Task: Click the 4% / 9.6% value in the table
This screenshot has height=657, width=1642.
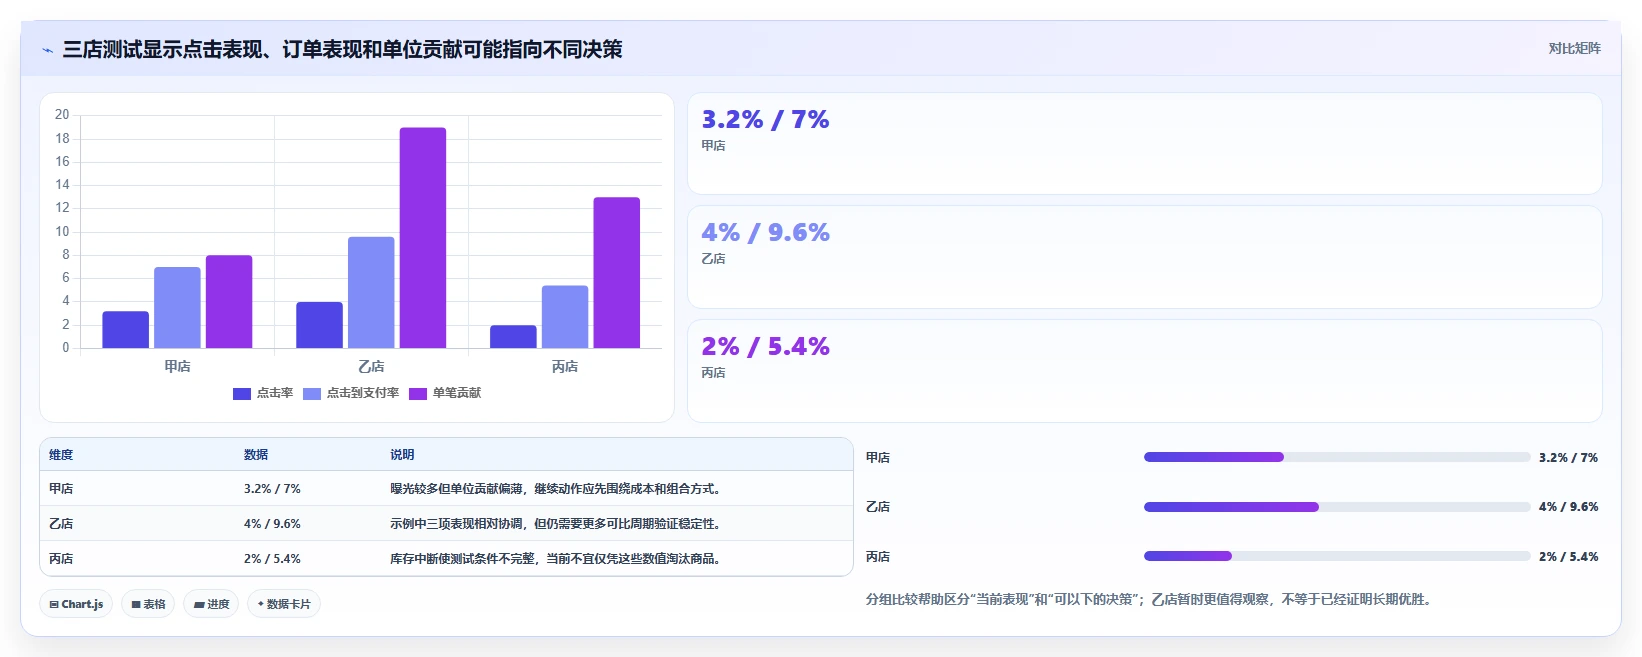Action: (272, 524)
